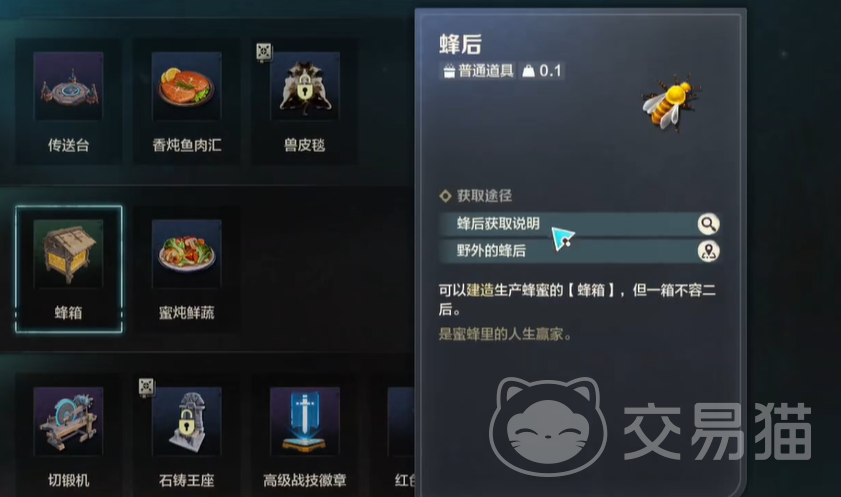
Task: Click the highlighted 建造 keyword link
Action: click(480, 291)
